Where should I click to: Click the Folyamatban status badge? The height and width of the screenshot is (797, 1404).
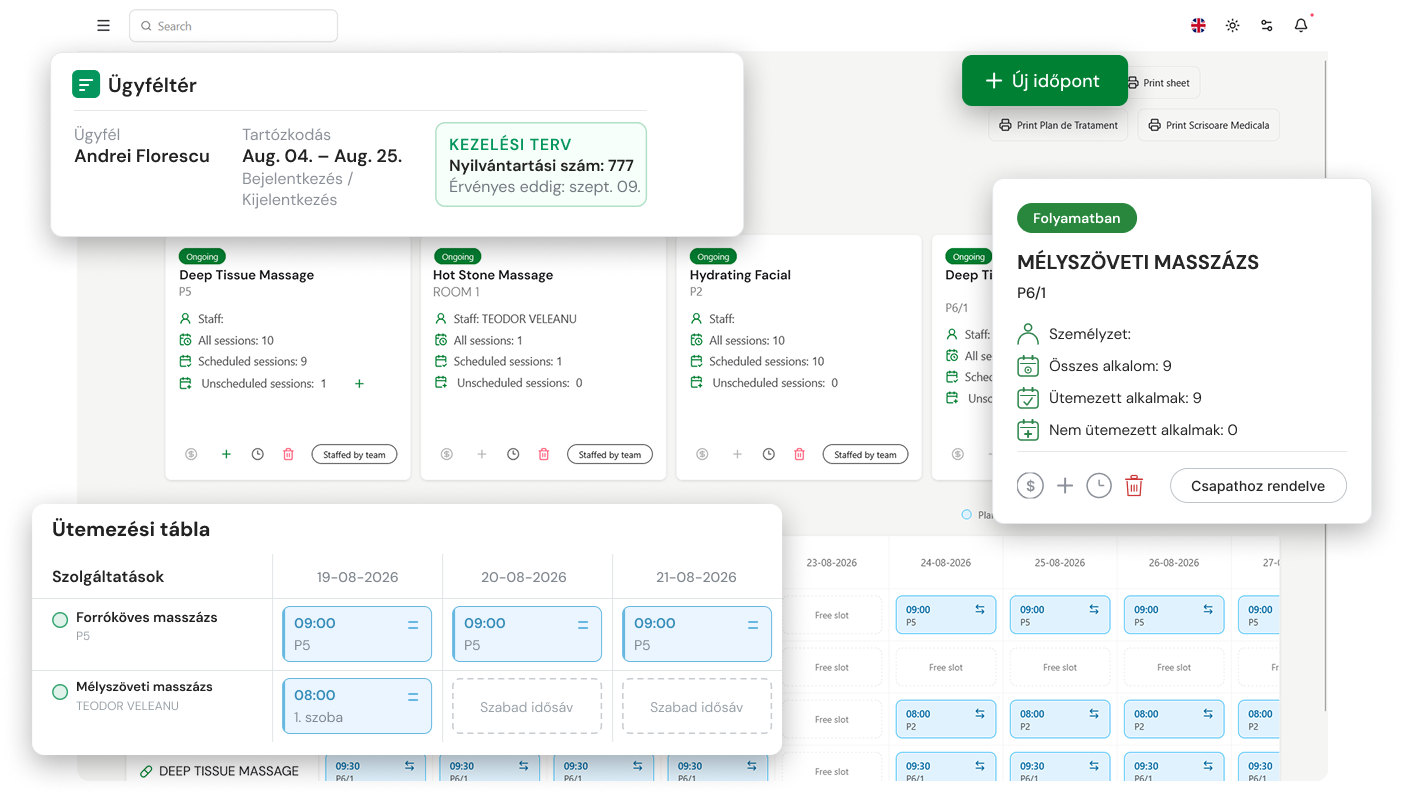[1077, 218]
